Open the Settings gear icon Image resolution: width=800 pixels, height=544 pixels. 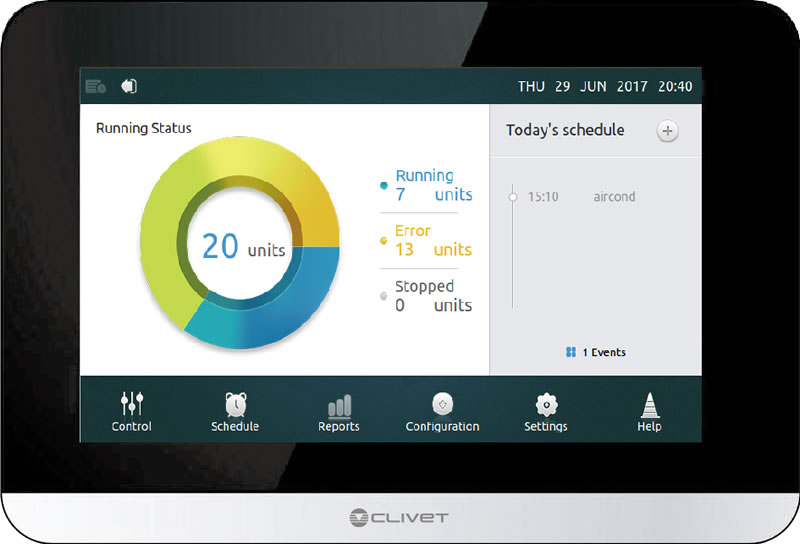tap(546, 405)
